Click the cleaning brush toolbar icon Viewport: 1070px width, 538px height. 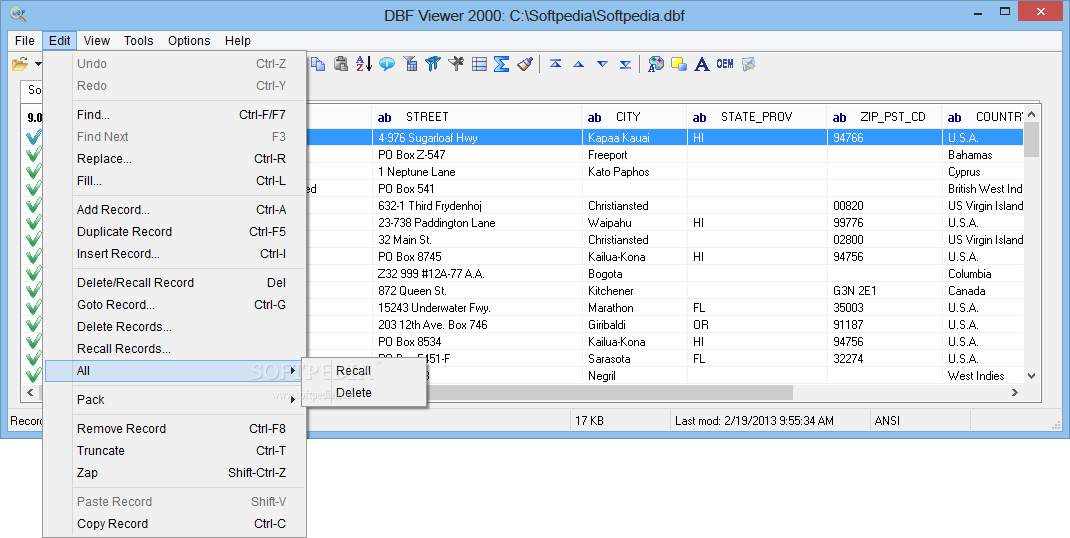[x=525, y=63]
